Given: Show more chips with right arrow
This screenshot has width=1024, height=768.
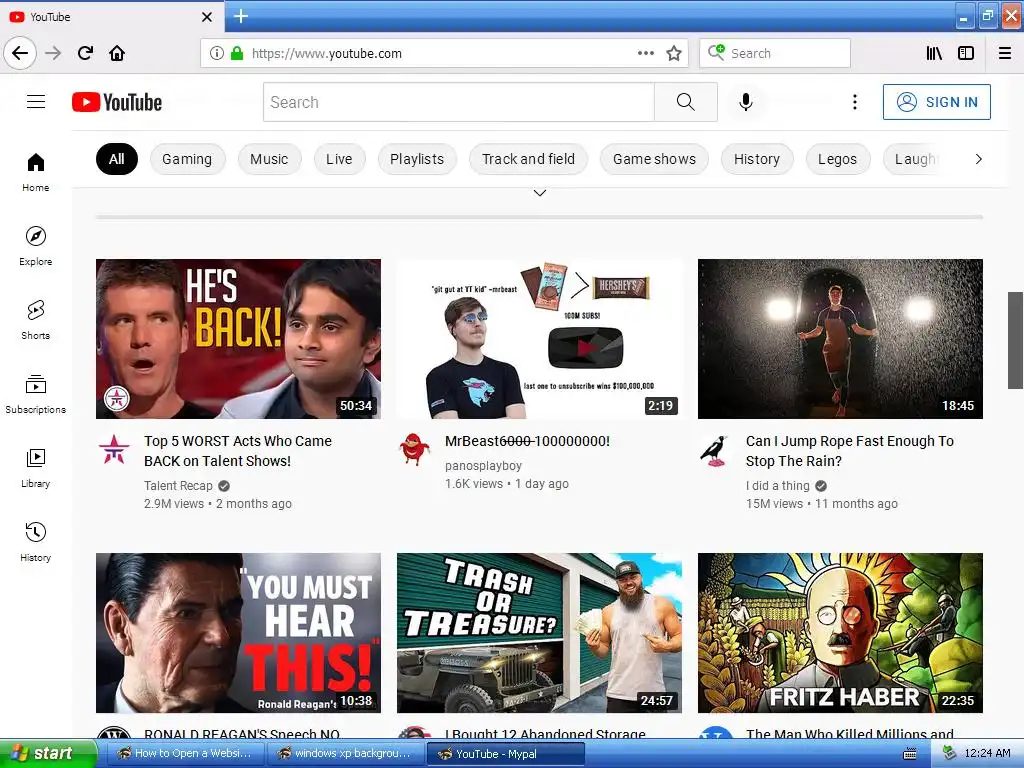Looking at the screenshot, I should pos(978,159).
